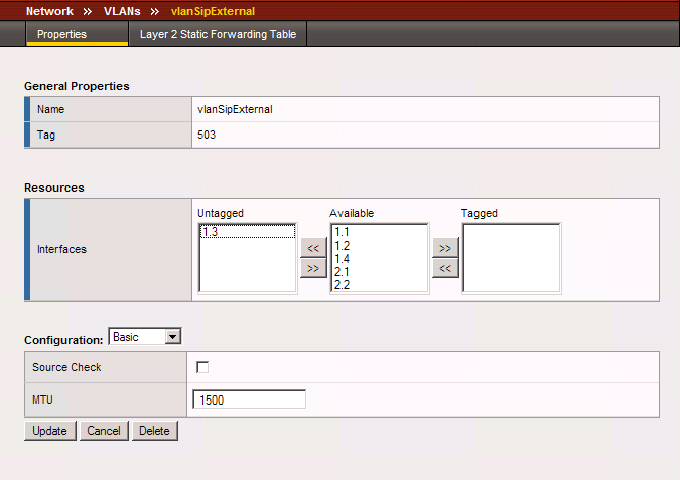
Task: Click the << button left of Tagged list
Action: tap(445, 268)
